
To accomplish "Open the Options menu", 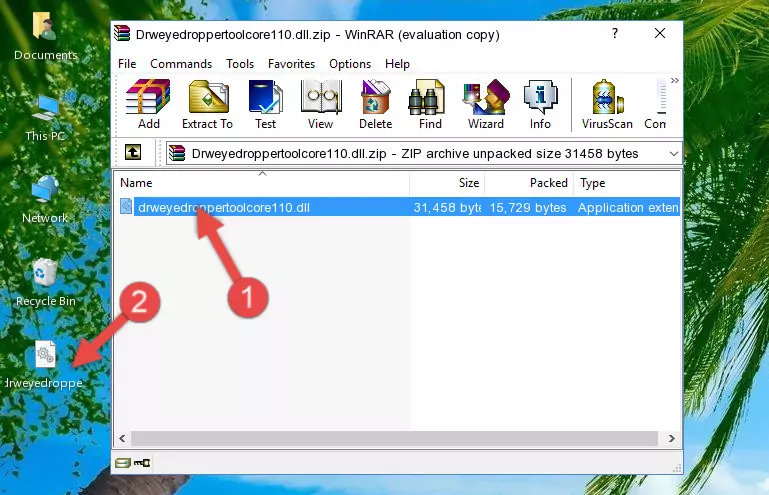I will point(350,64).
